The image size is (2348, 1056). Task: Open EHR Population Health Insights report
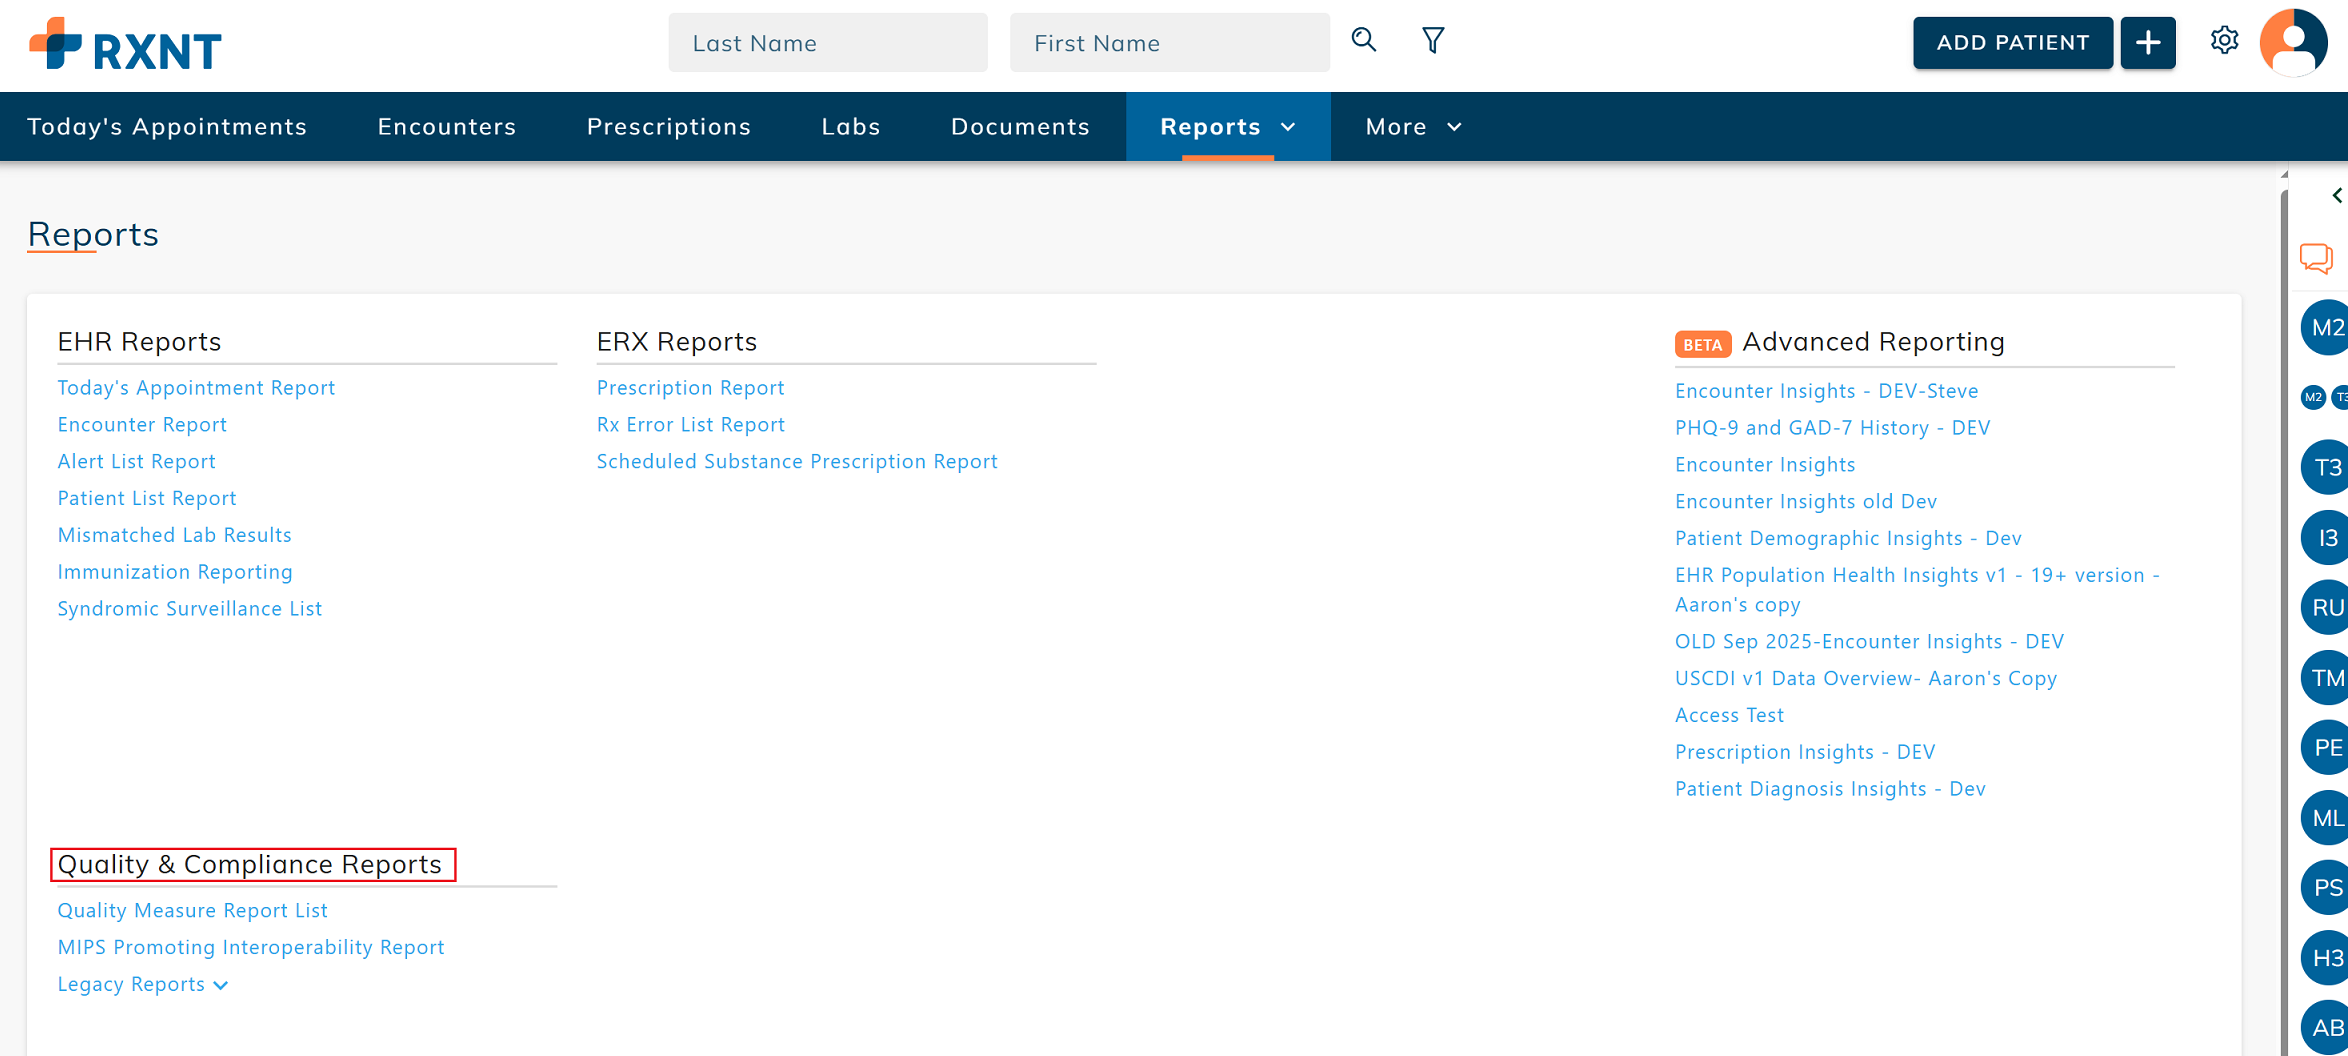pos(1917,590)
